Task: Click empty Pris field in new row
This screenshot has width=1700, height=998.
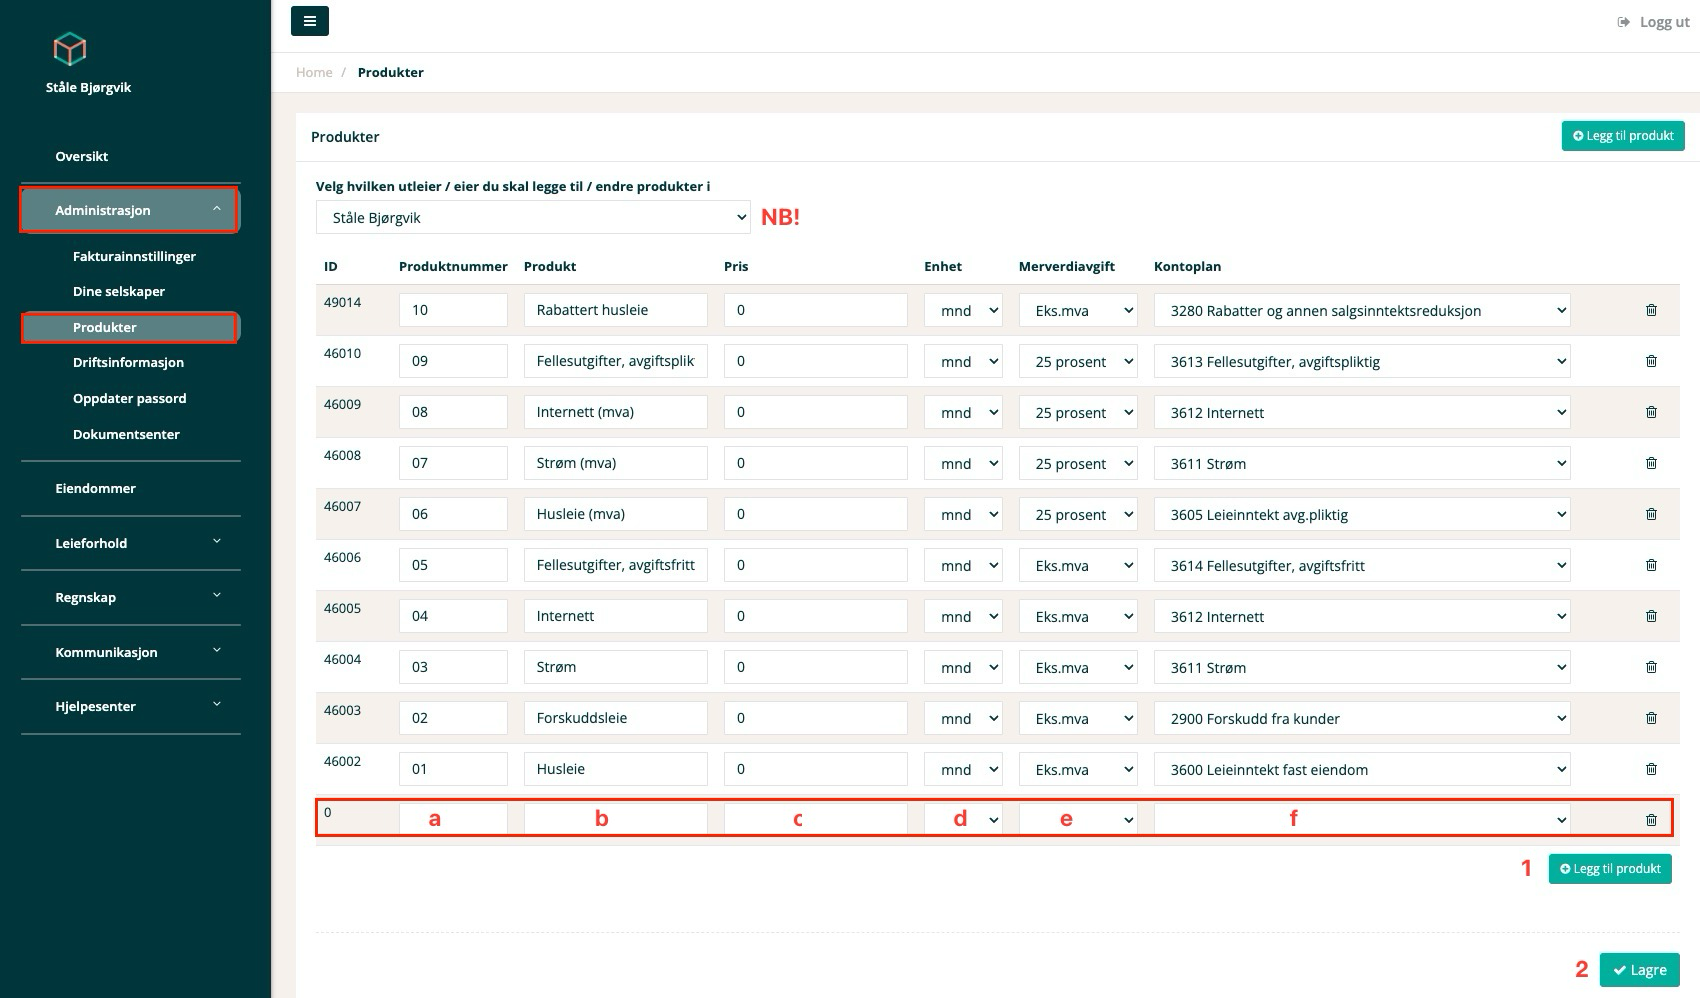Action: coord(816,820)
